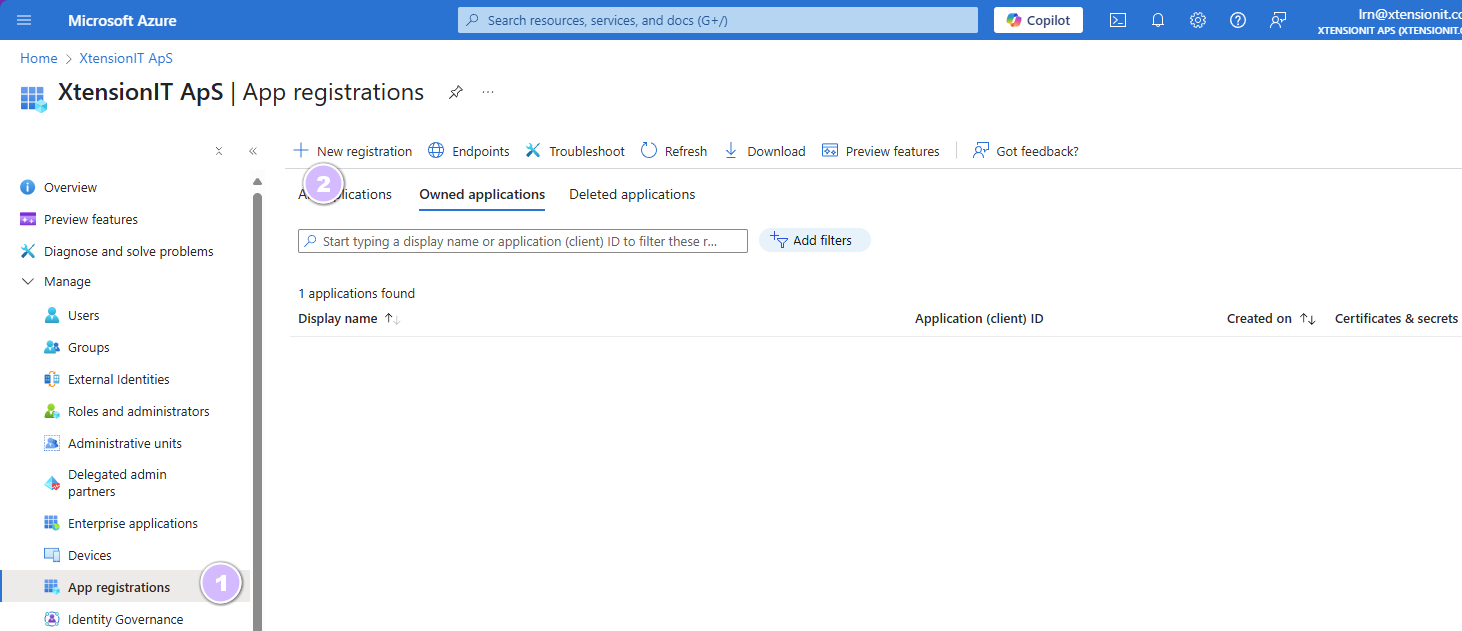Open the notifications bell

point(1158,20)
